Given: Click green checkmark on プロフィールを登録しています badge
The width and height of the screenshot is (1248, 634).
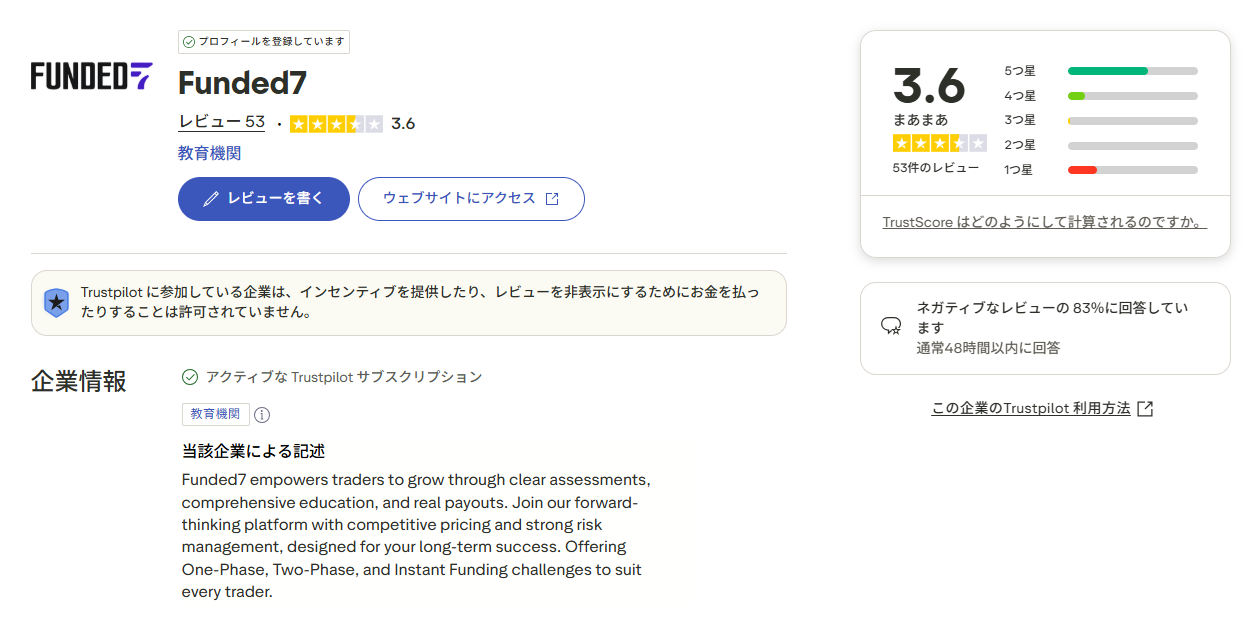Looking at the screenshot, I should (x=189, y=42).
